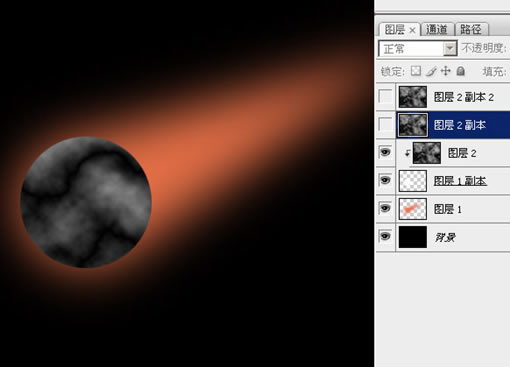
Task: Click the lock transparent pixels icon
Action: coord(416,71)
